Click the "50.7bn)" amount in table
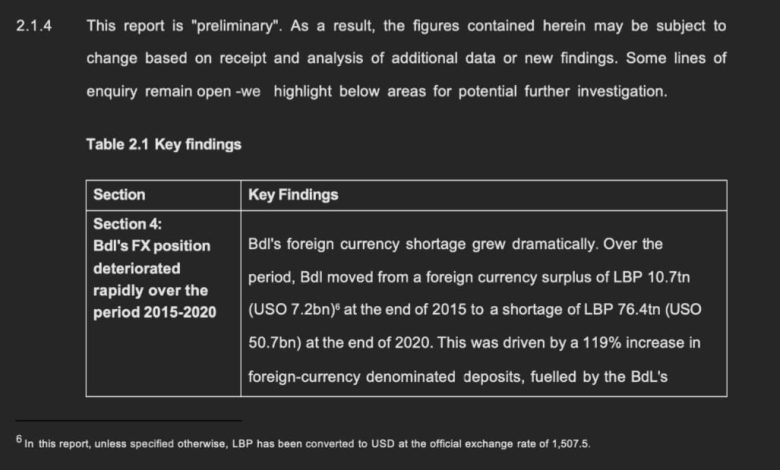This screenshot has width=780, height=470. 274,343
